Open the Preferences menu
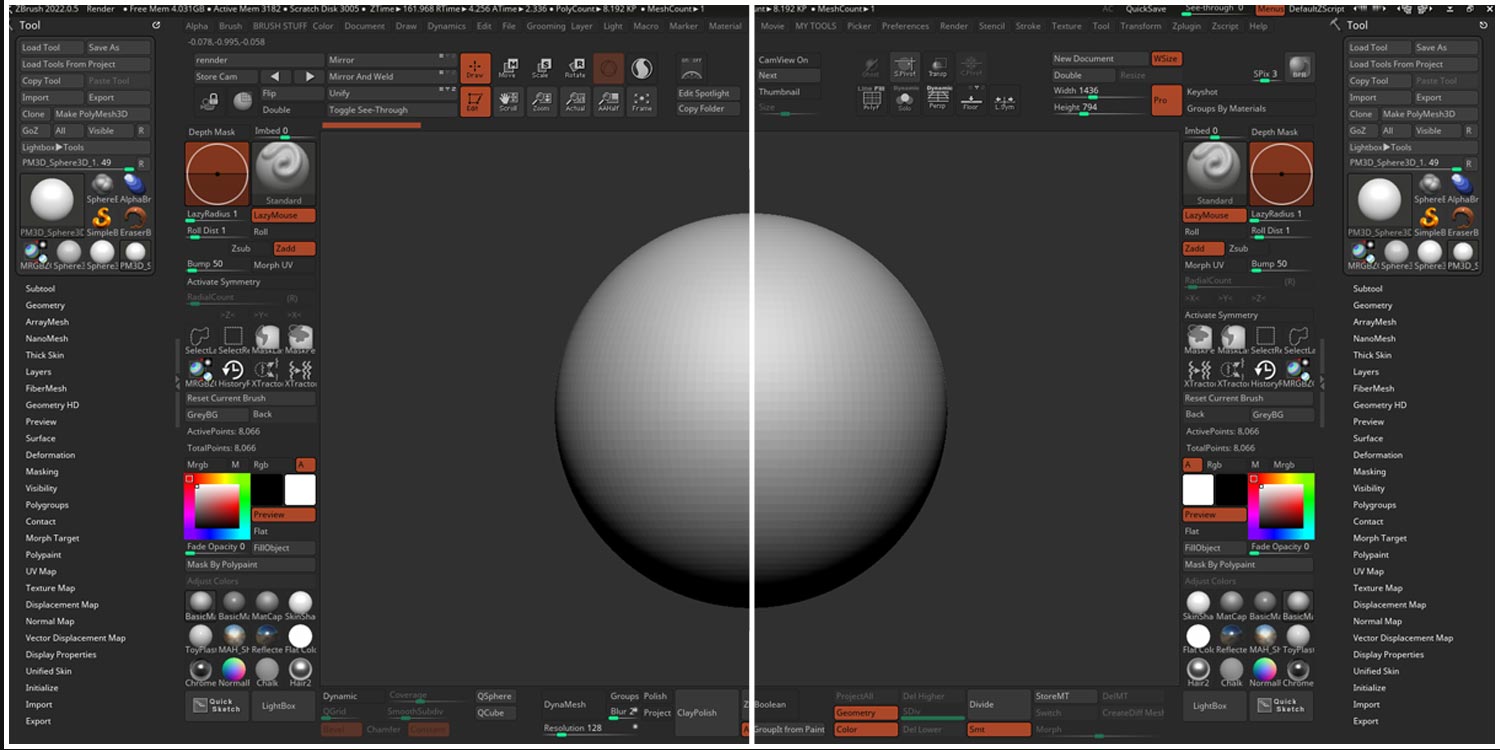This screenshot has height=750, width=1500. click(x=905, y=26)
